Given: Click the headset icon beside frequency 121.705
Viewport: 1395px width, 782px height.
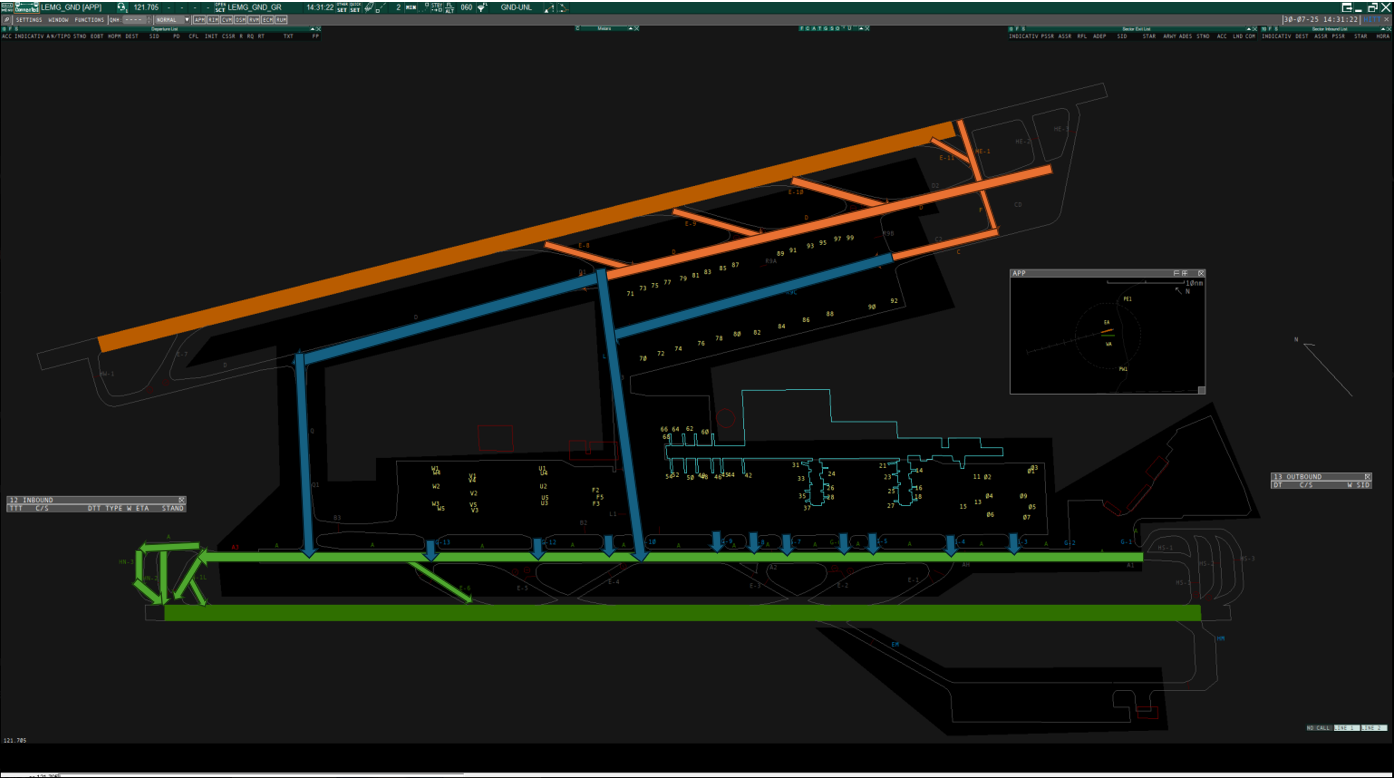Looking at the screenshot, I should coord(121,7).
